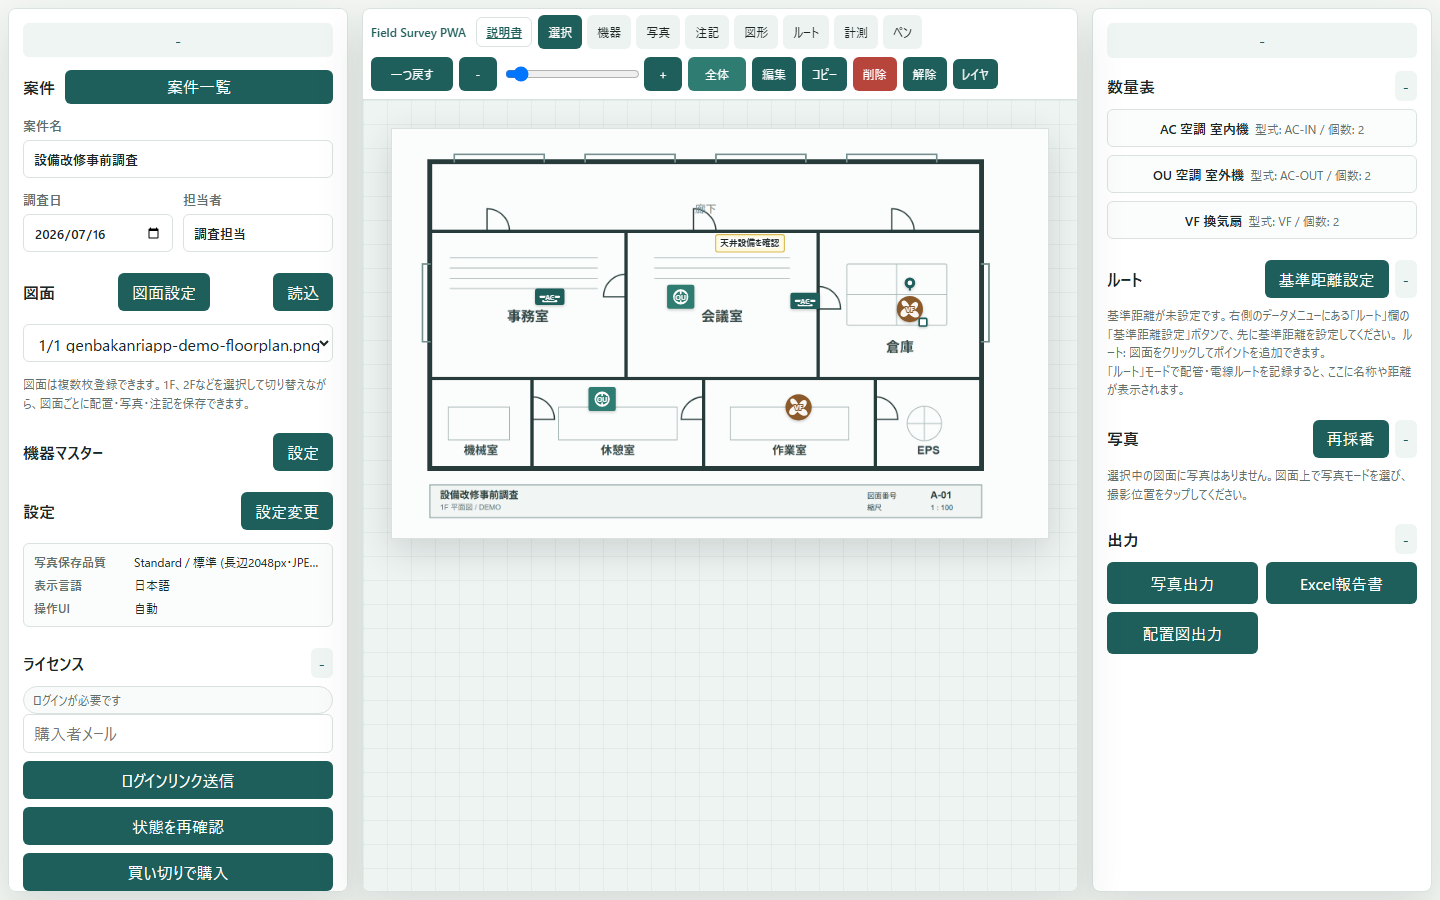Switch to the ルート mode tab
This screenshot has height=900, width=1440.
click(x=806, y=32)
